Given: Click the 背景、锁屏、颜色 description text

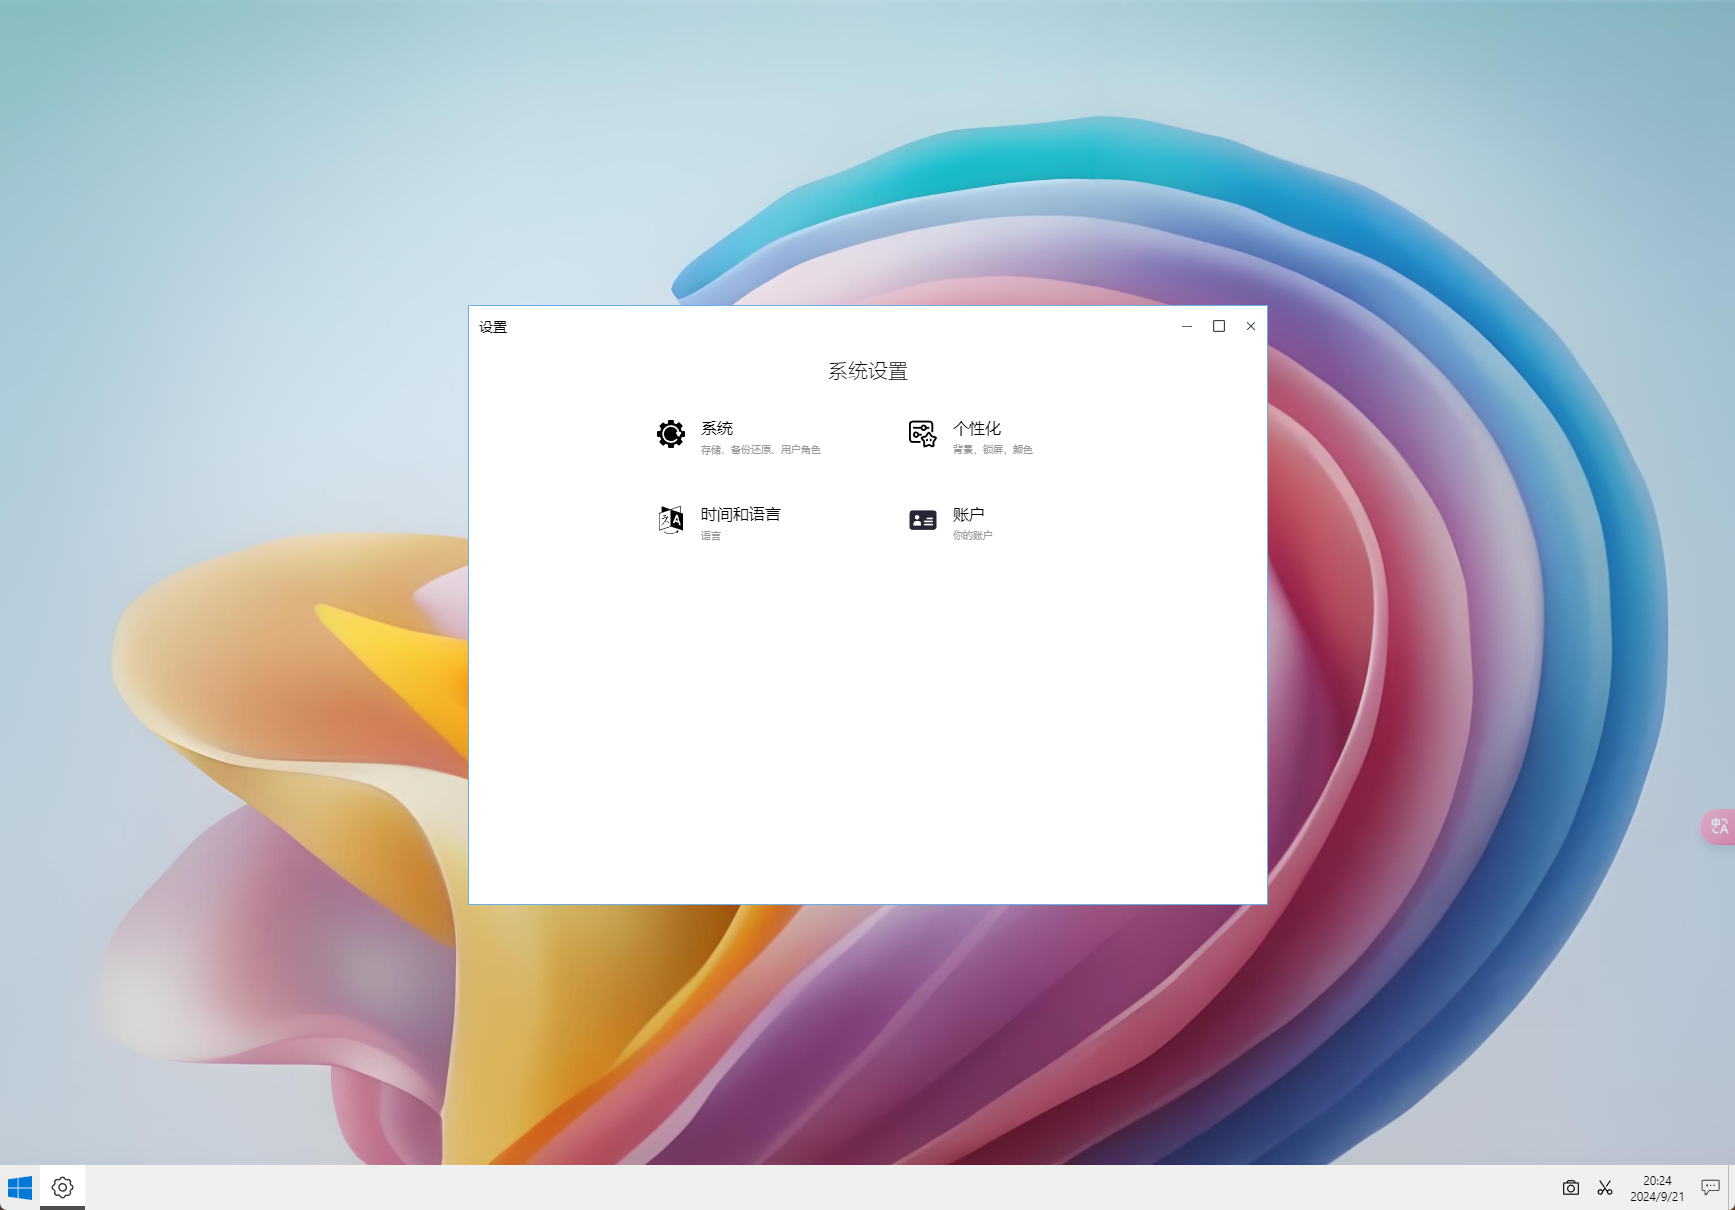Looking at the screenshot, I should pos(993,450).
